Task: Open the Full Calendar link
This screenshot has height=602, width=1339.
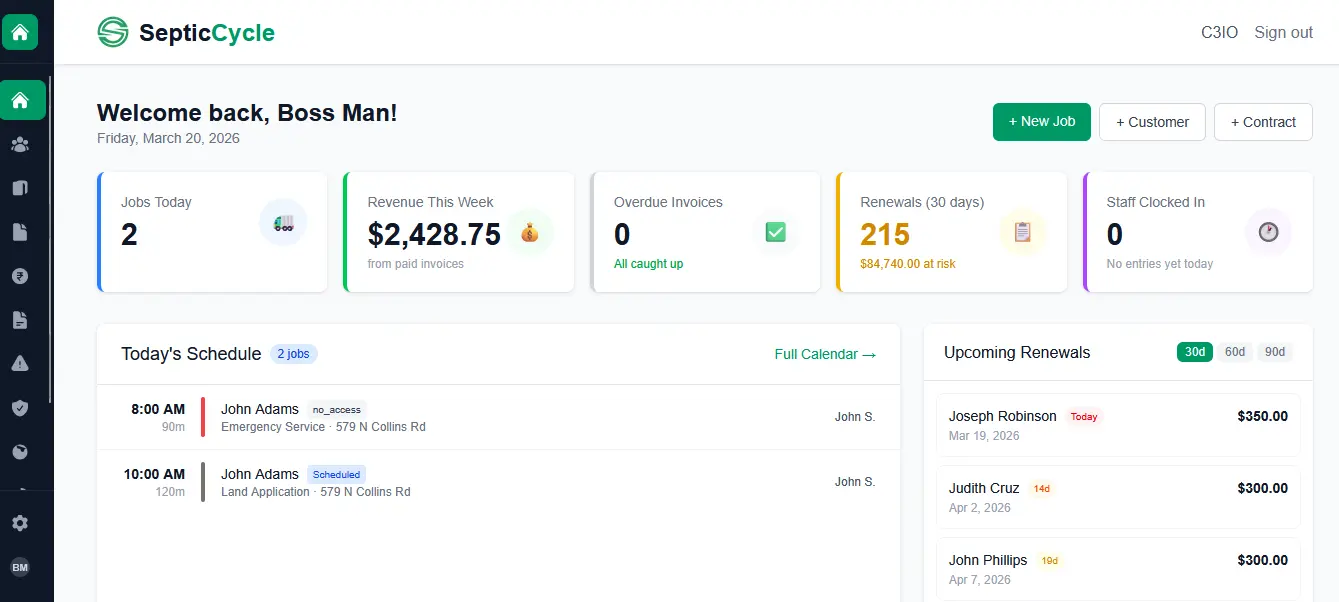Action: pos(824,354)
